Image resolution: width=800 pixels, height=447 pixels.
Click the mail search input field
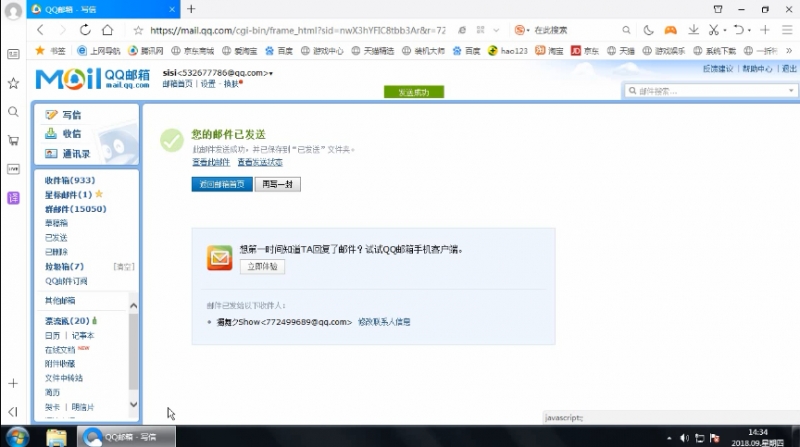[710, 91]
